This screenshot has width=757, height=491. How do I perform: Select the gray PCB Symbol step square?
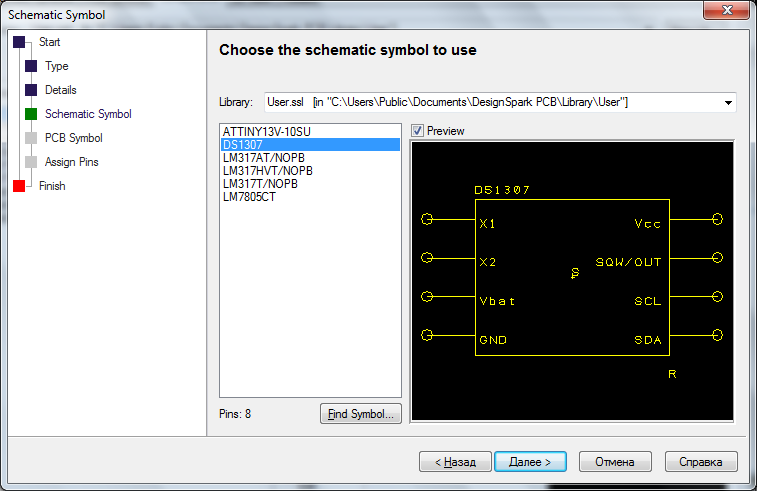(x=31, y=138)
